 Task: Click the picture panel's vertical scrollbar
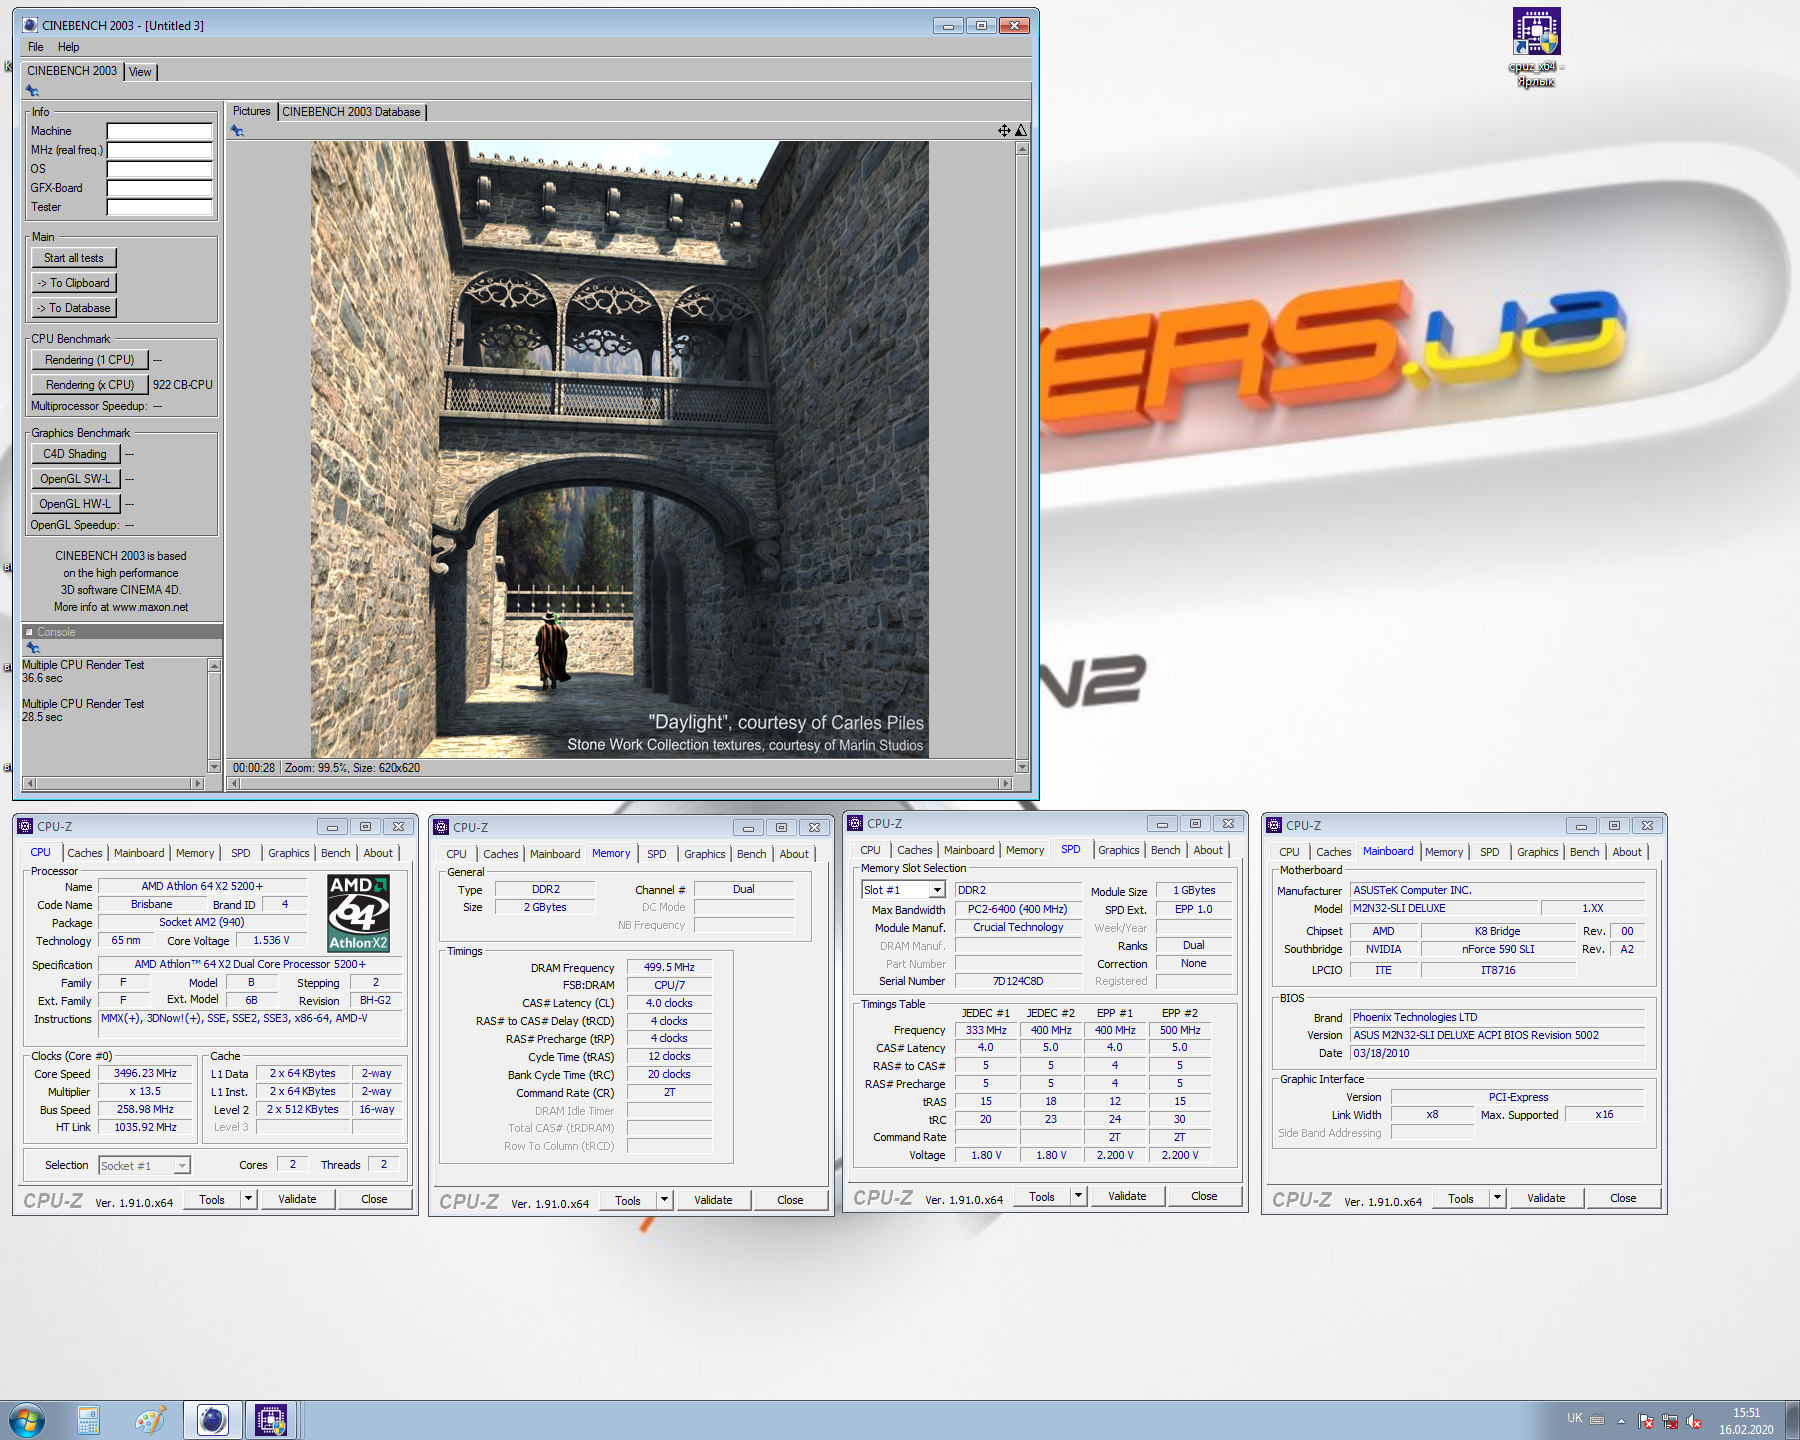tap(1022, 457)
